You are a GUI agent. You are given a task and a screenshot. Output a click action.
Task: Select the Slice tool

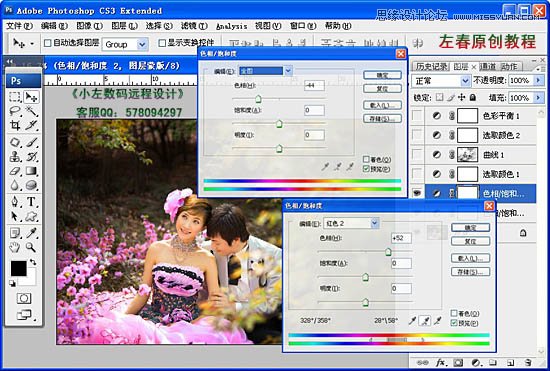tap(31, 125)
